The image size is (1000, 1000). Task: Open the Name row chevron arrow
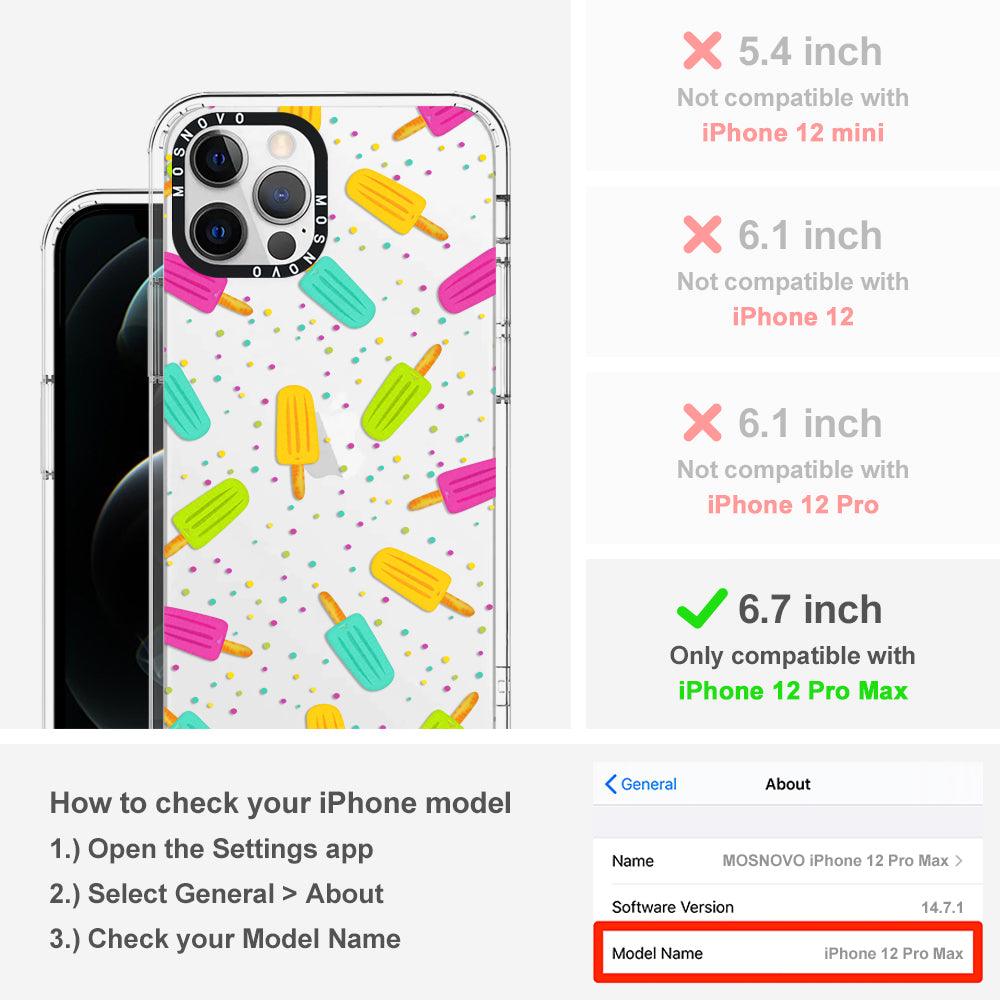click(x=959, y=860)
